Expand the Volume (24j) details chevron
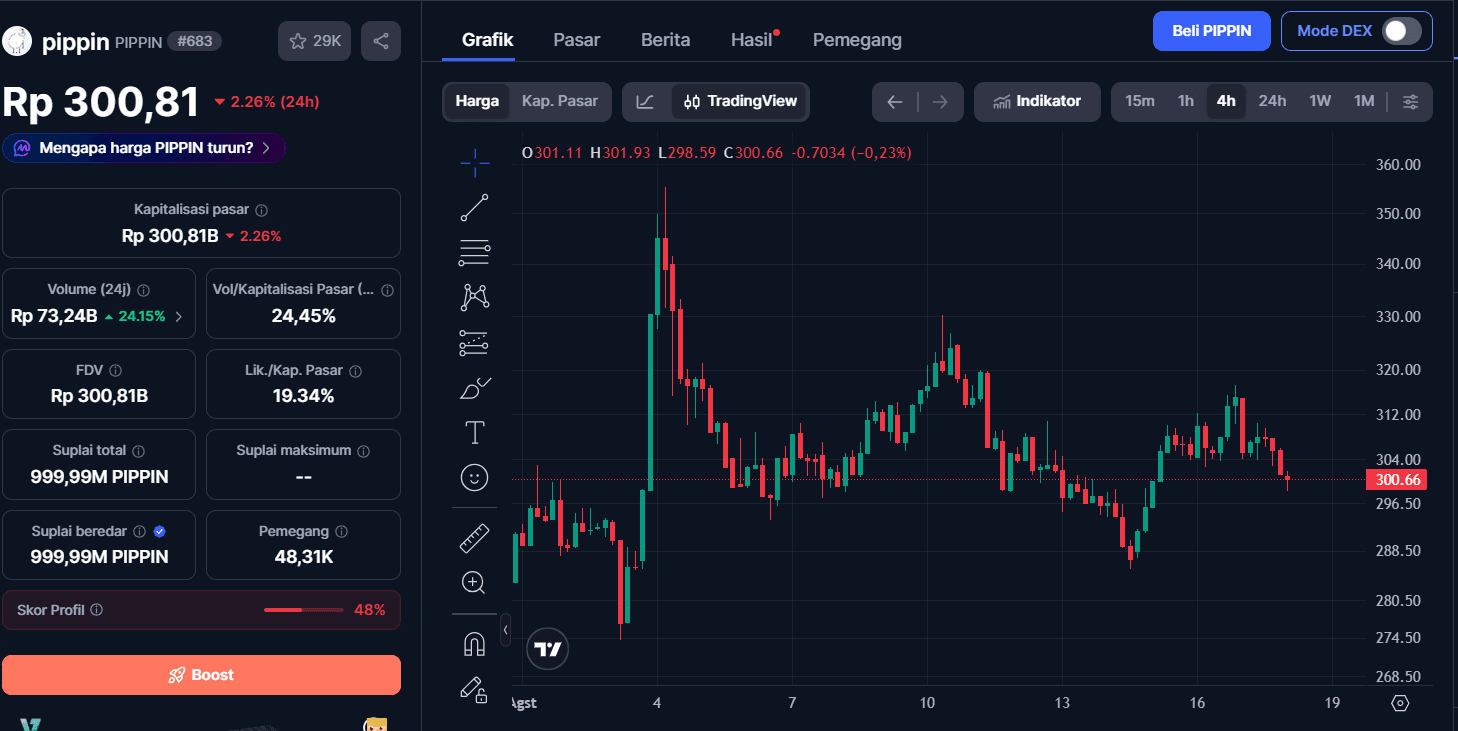The image size is (1458, 731). [179, 317]
